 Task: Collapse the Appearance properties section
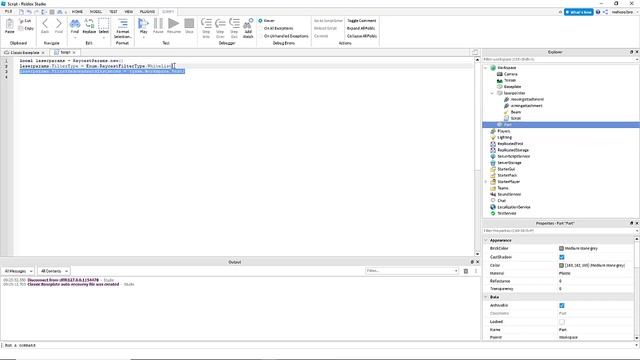pos(486,240)
